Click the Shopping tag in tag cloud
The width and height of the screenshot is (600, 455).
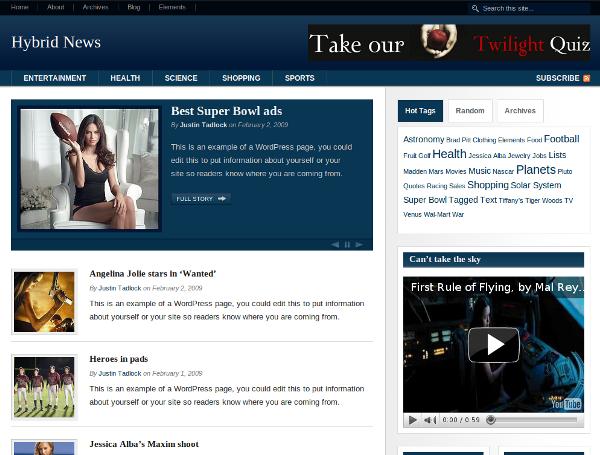[488, 185]
